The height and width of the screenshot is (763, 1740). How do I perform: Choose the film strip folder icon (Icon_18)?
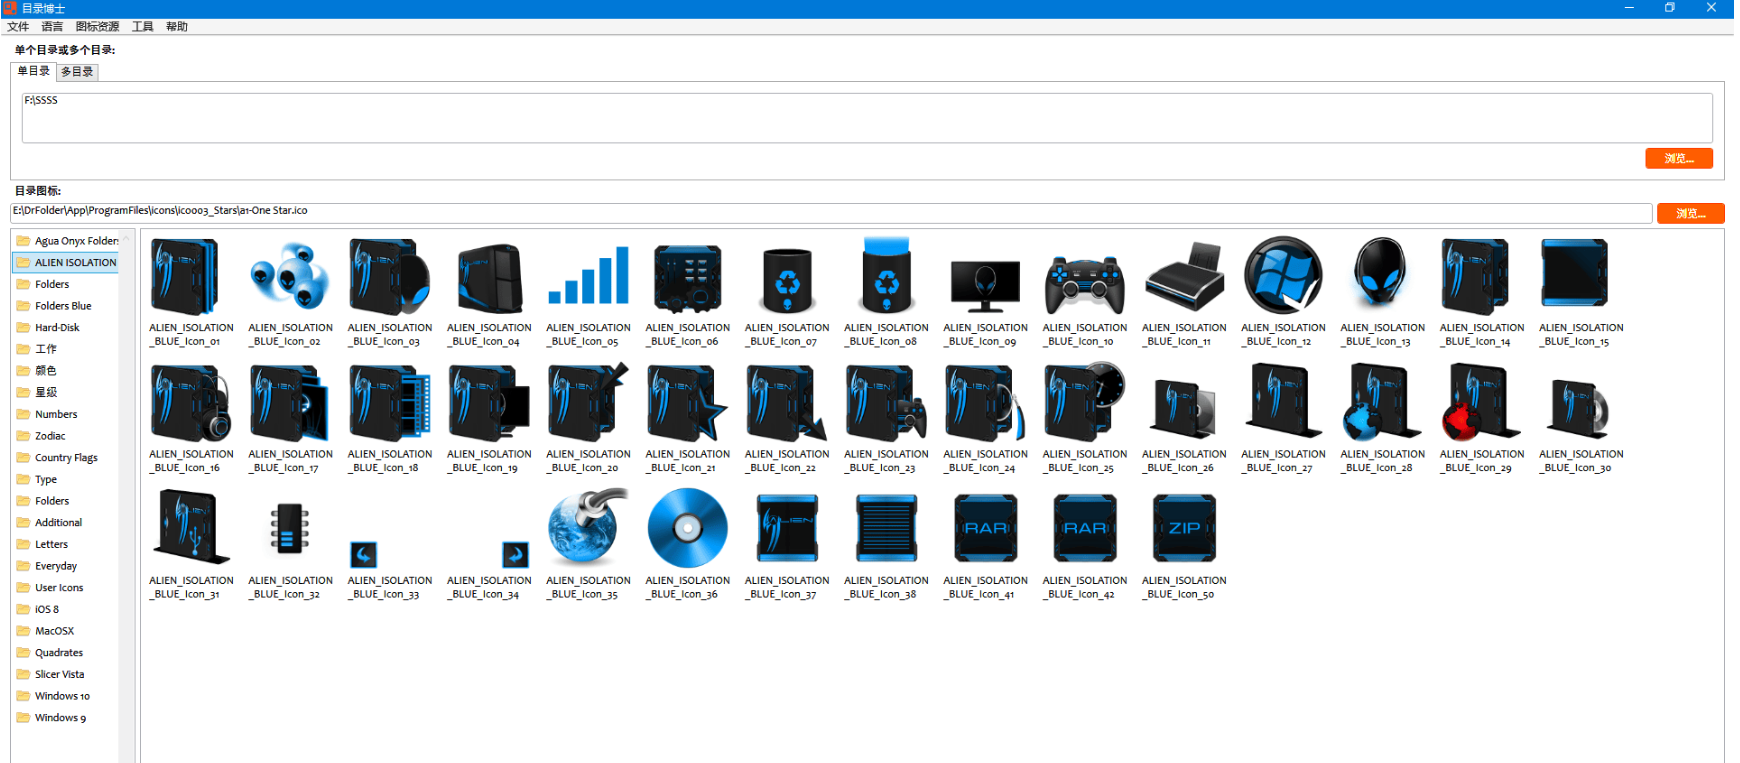click(x=390, y=403)
